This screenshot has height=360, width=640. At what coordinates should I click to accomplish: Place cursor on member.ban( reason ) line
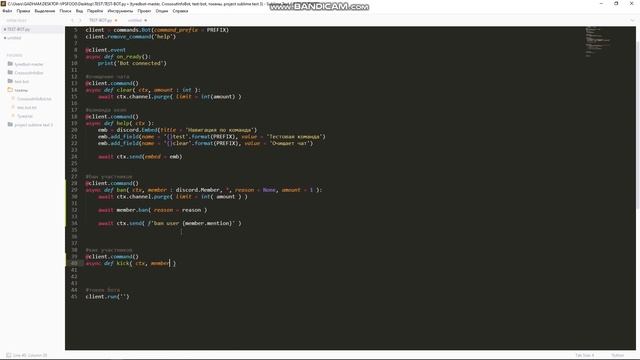pos(153,210)
